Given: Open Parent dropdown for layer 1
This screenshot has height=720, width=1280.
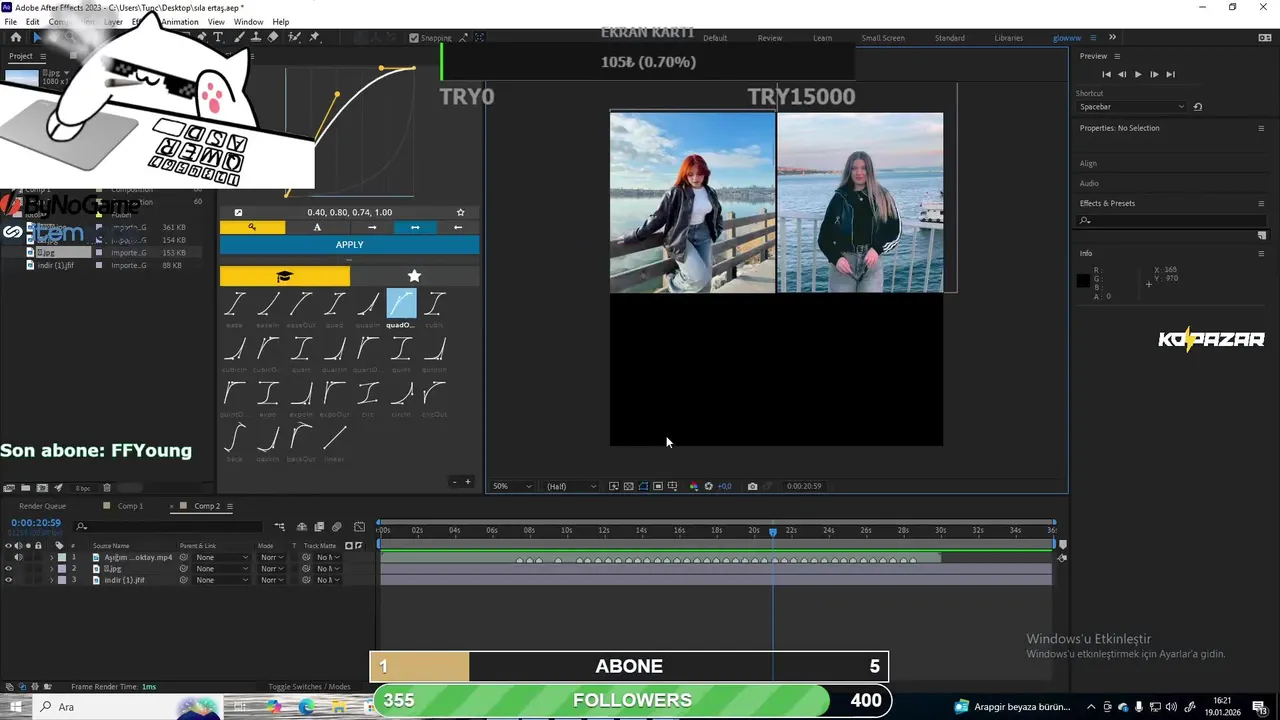Looking at the screenshot, I should [x=221, y=557].
